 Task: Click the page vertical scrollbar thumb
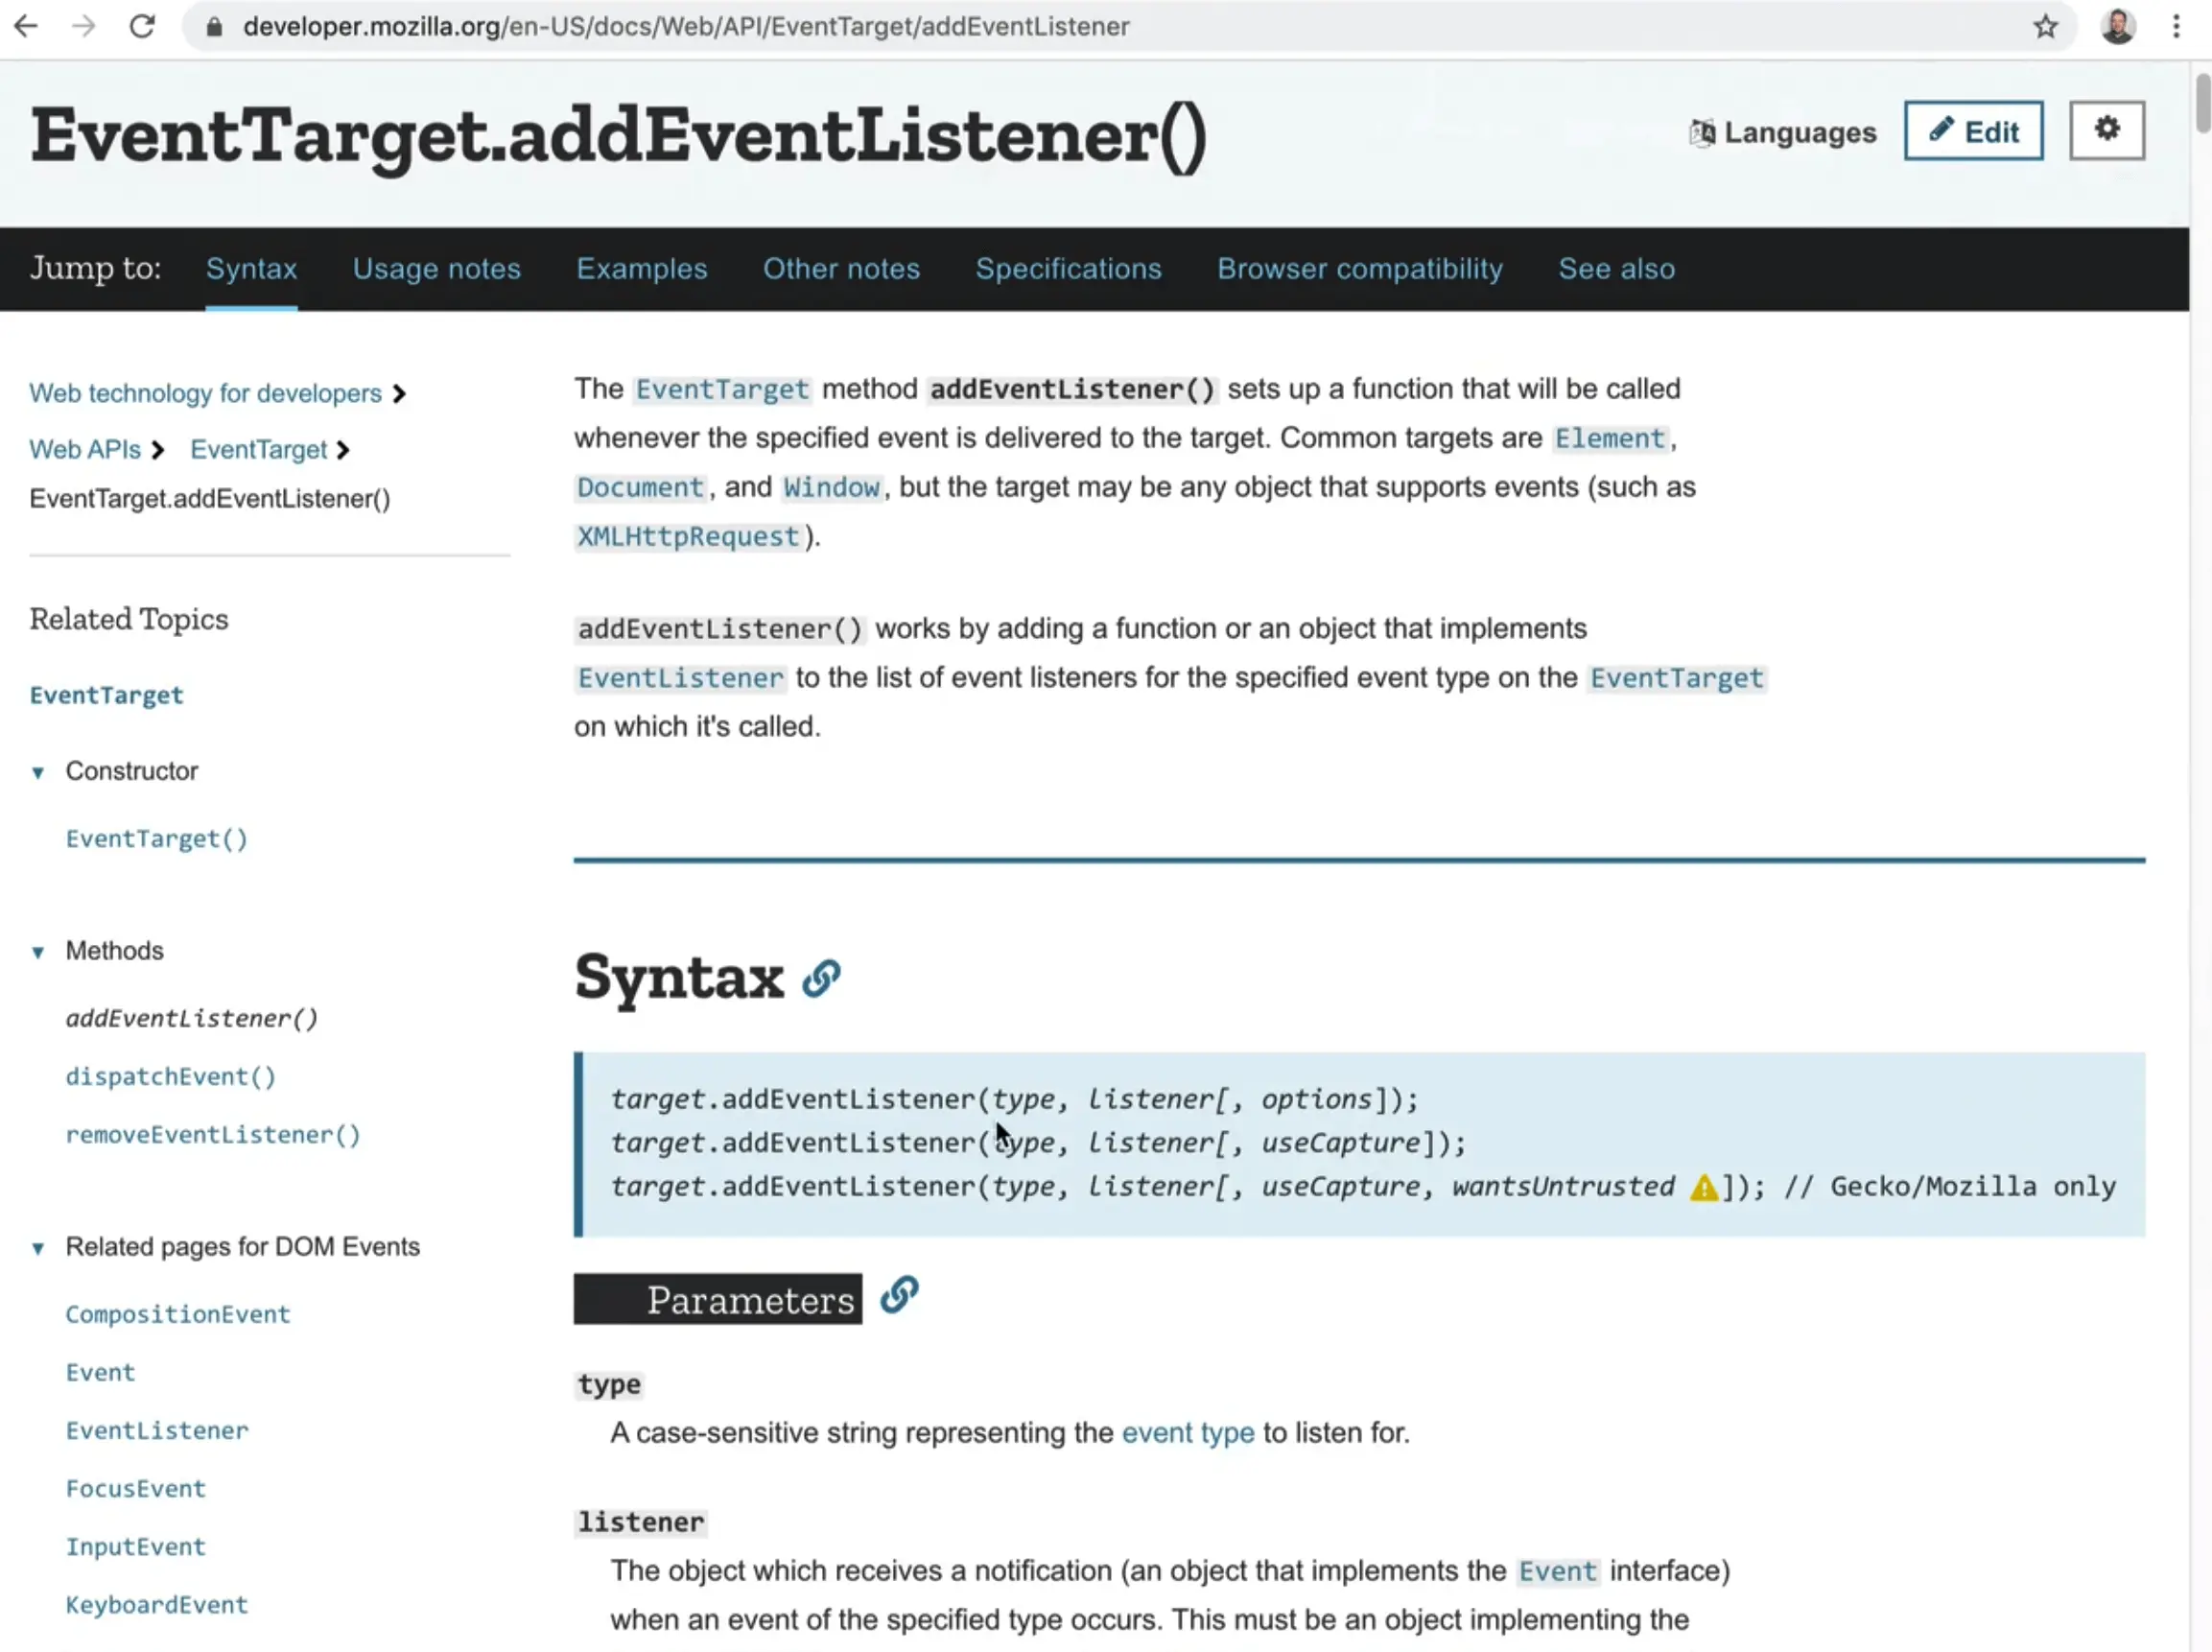(2202, 102)
